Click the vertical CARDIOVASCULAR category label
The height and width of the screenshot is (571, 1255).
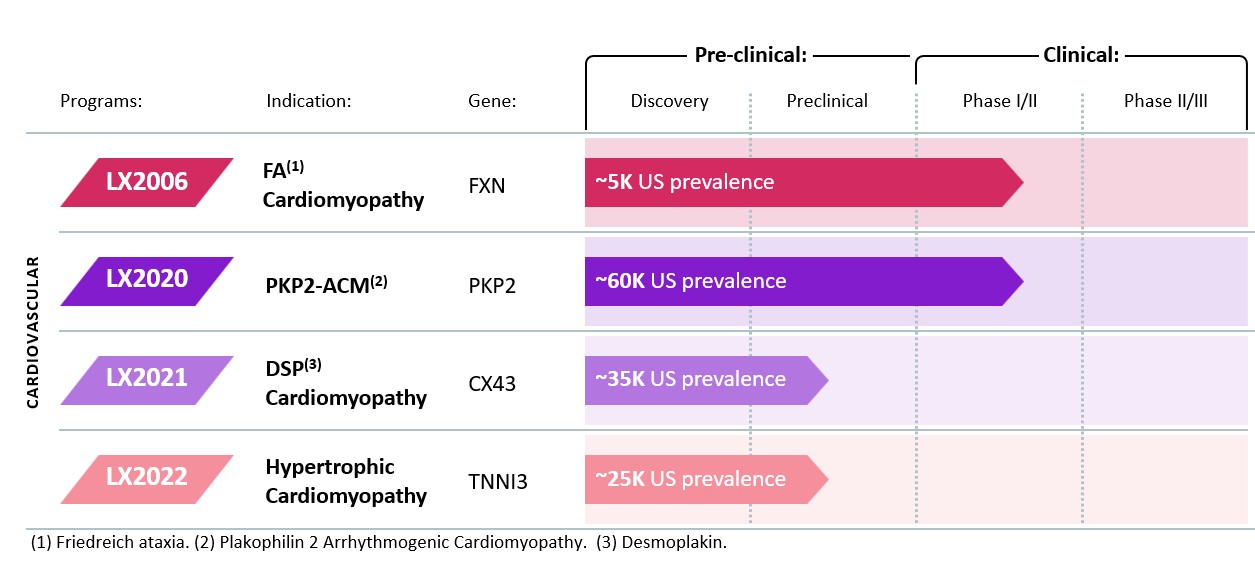(32, 332)
